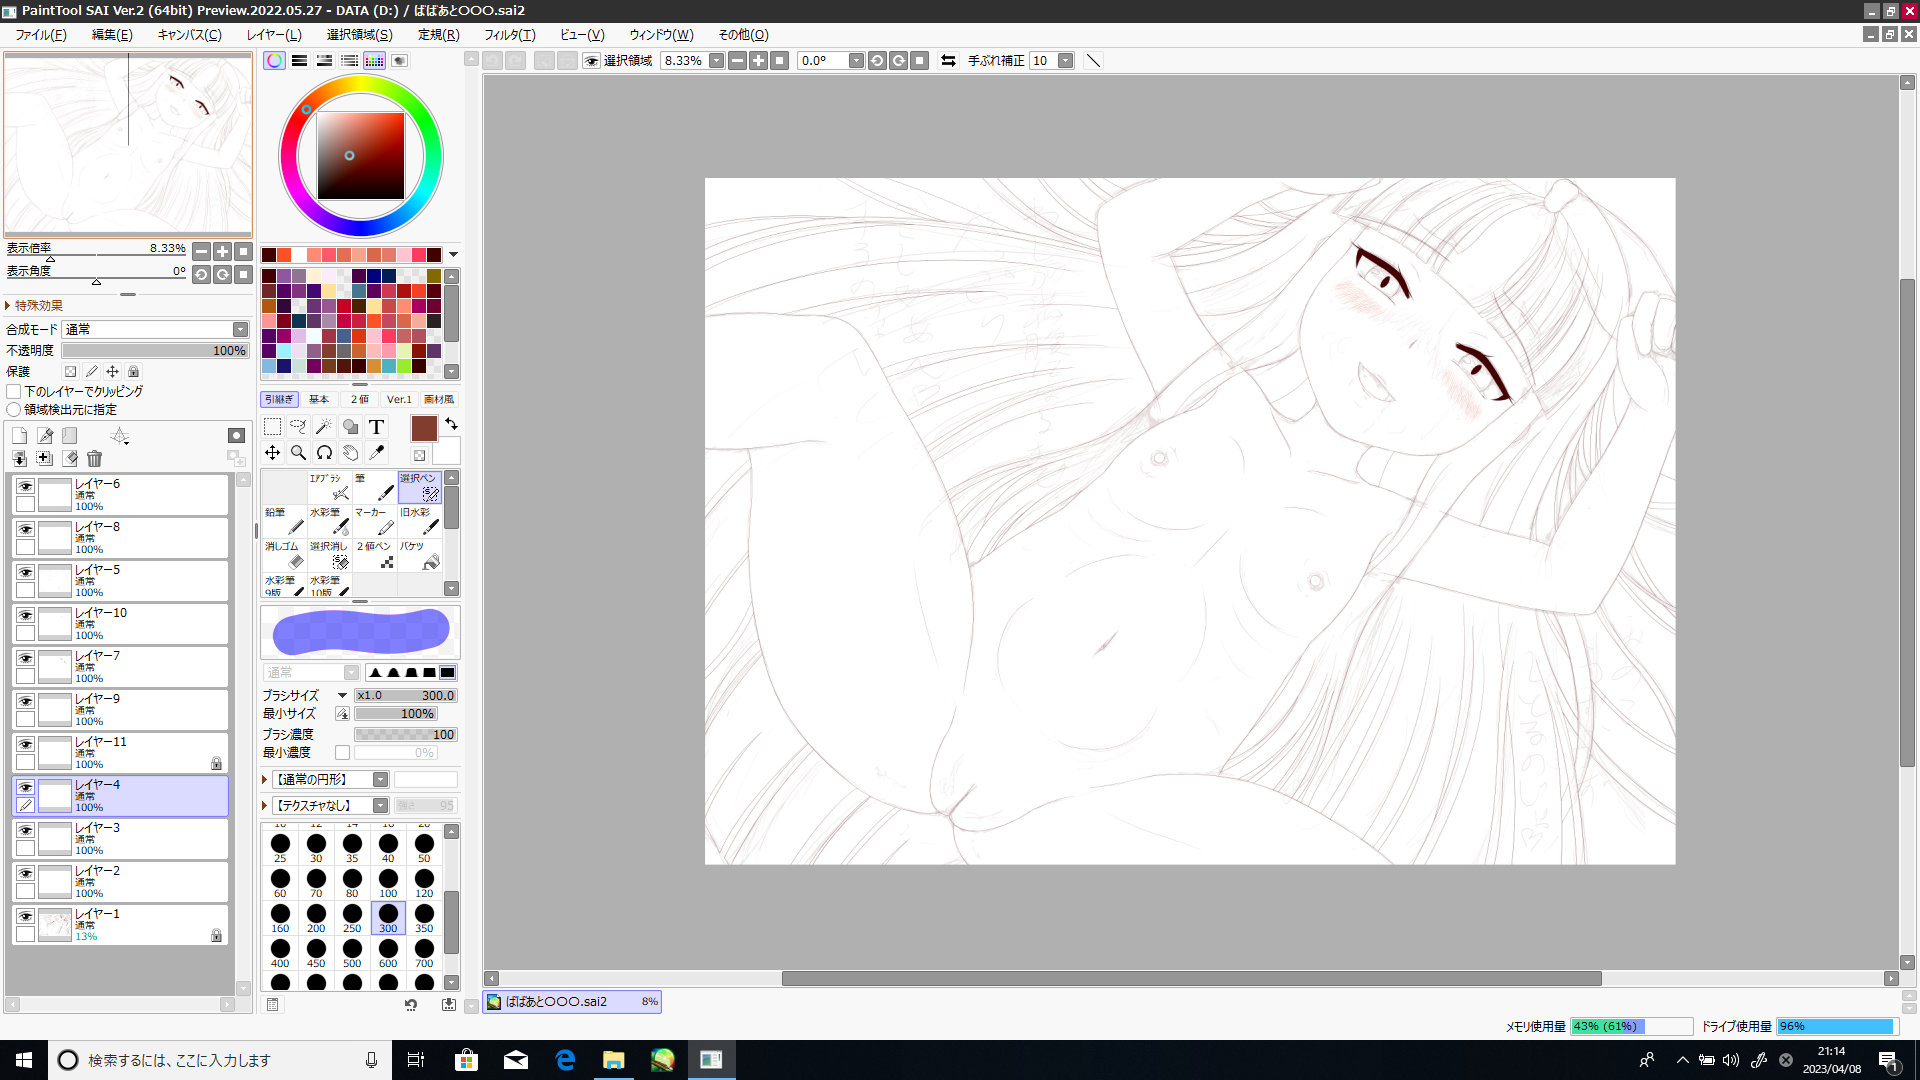Open the フィルタ(T) menu

point(510,35)
